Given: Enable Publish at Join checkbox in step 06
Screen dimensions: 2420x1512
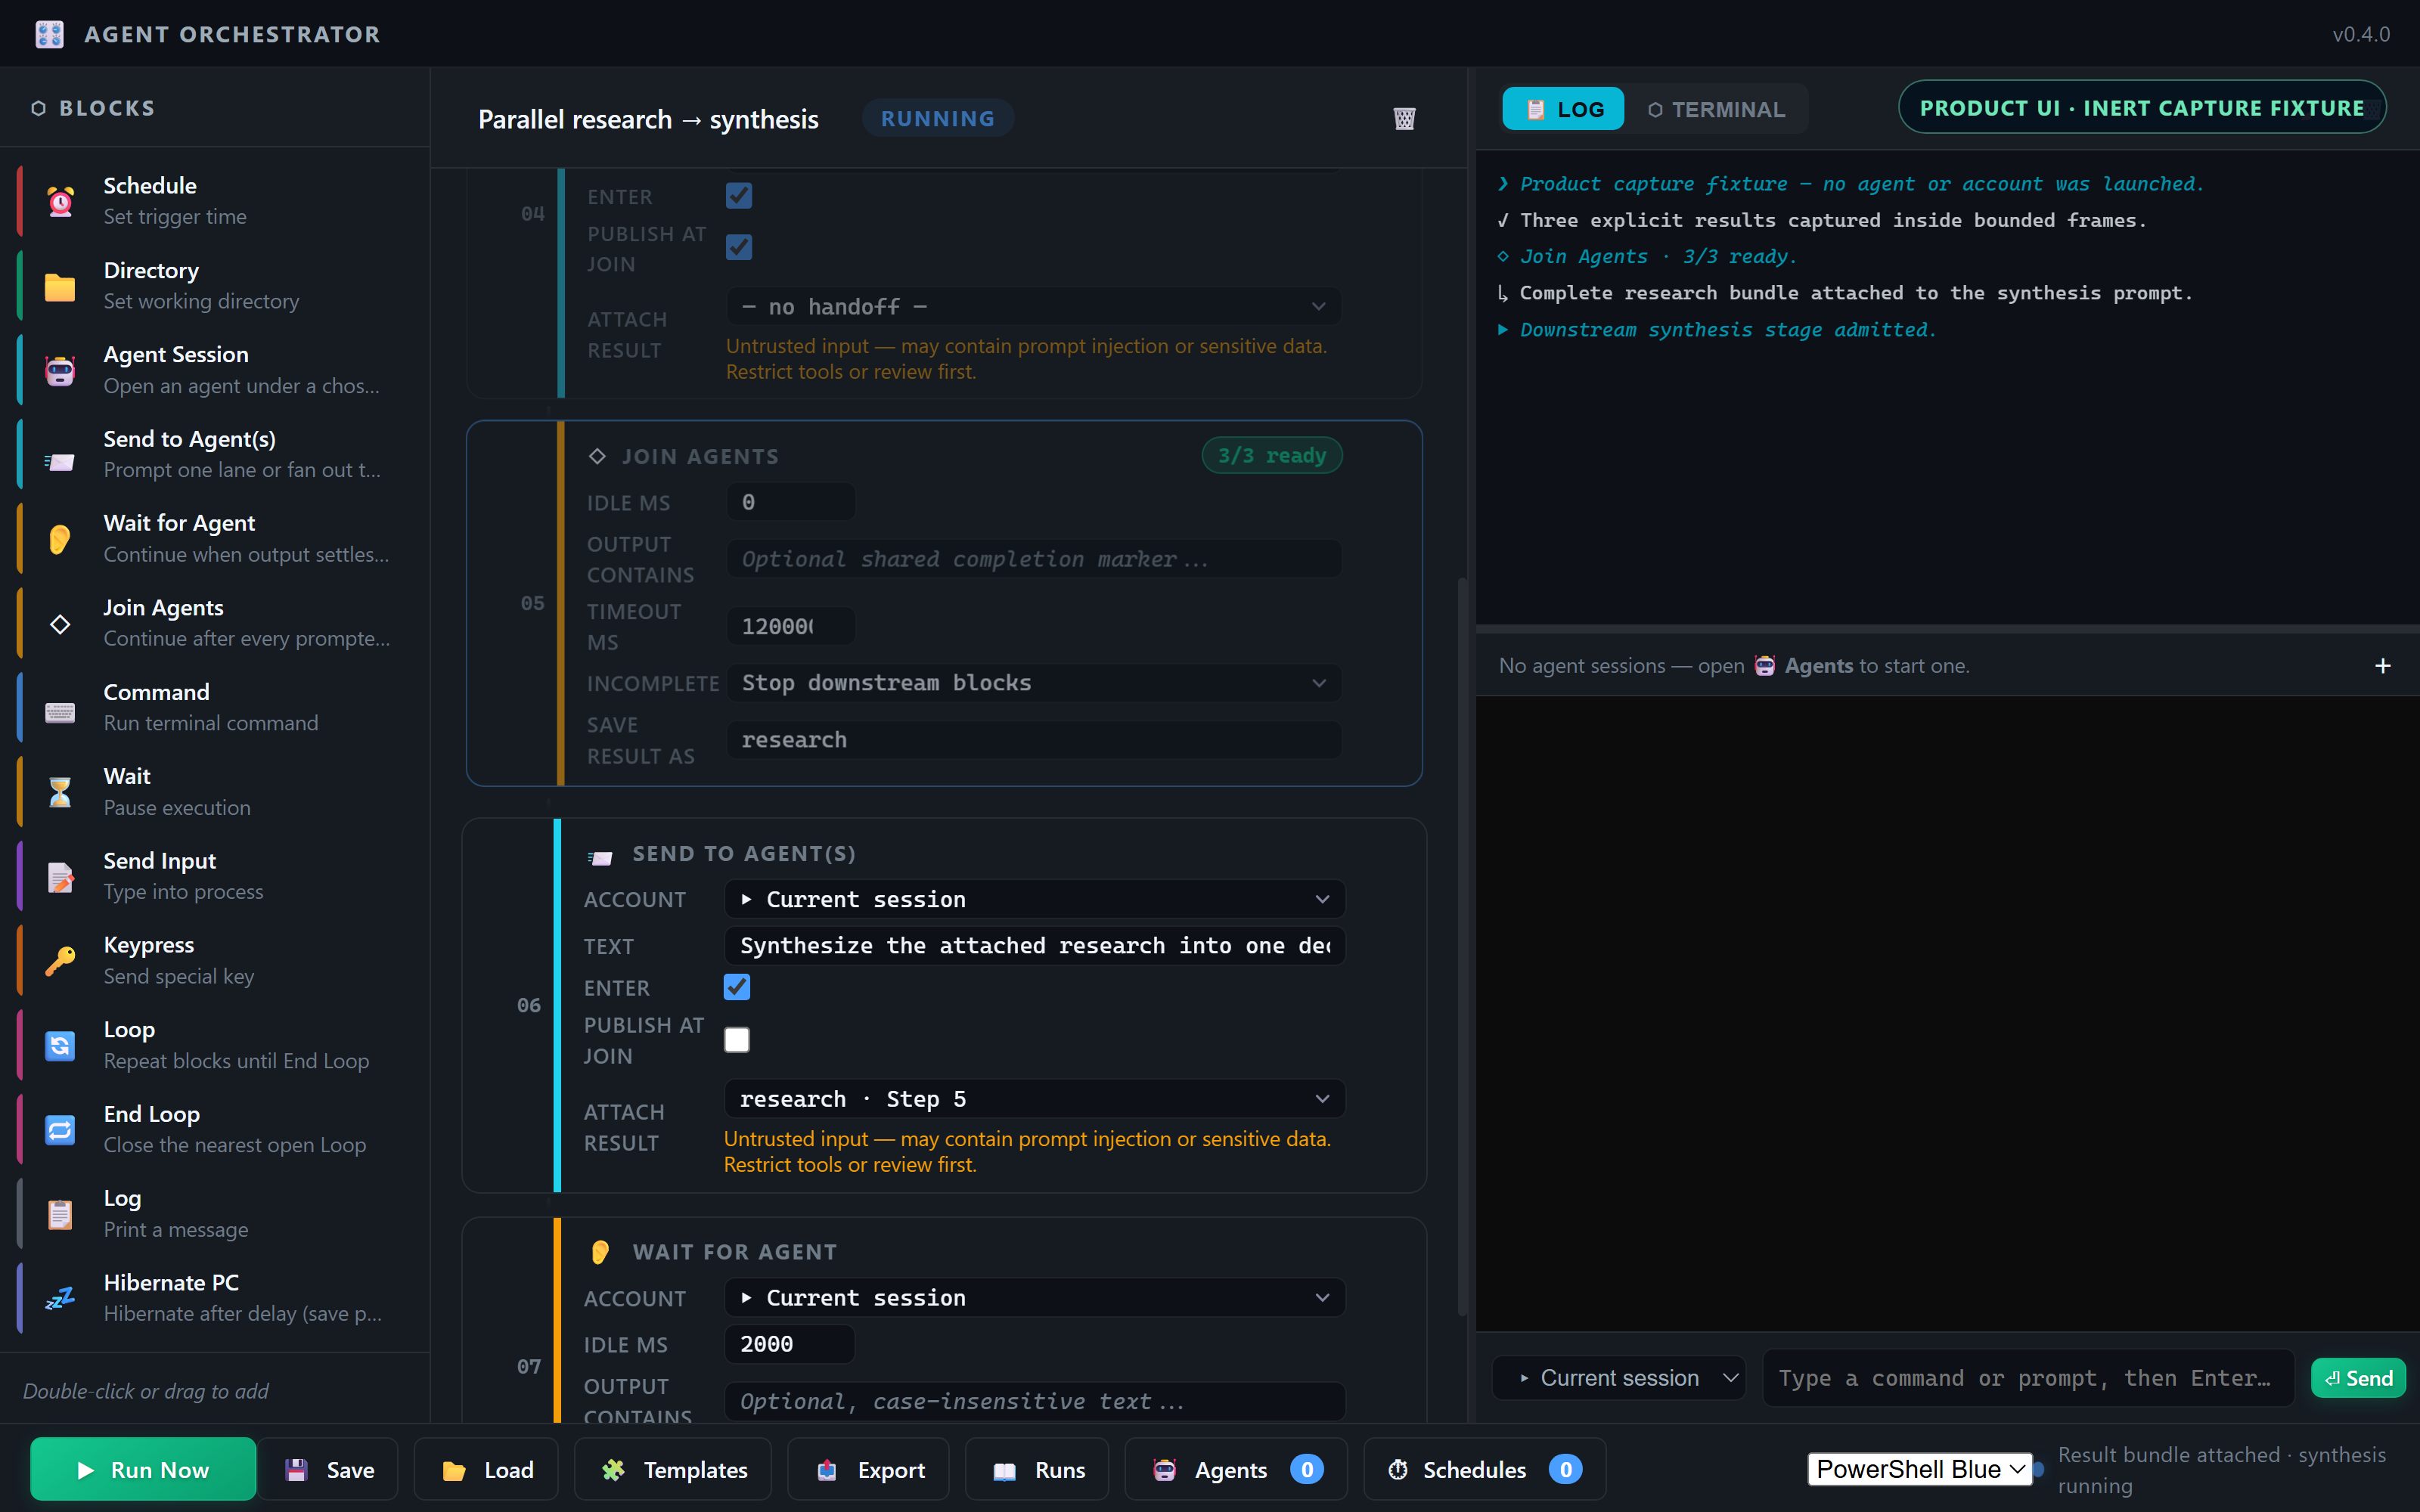Looking at the screenshot, I should click(x=737, y=1040).
